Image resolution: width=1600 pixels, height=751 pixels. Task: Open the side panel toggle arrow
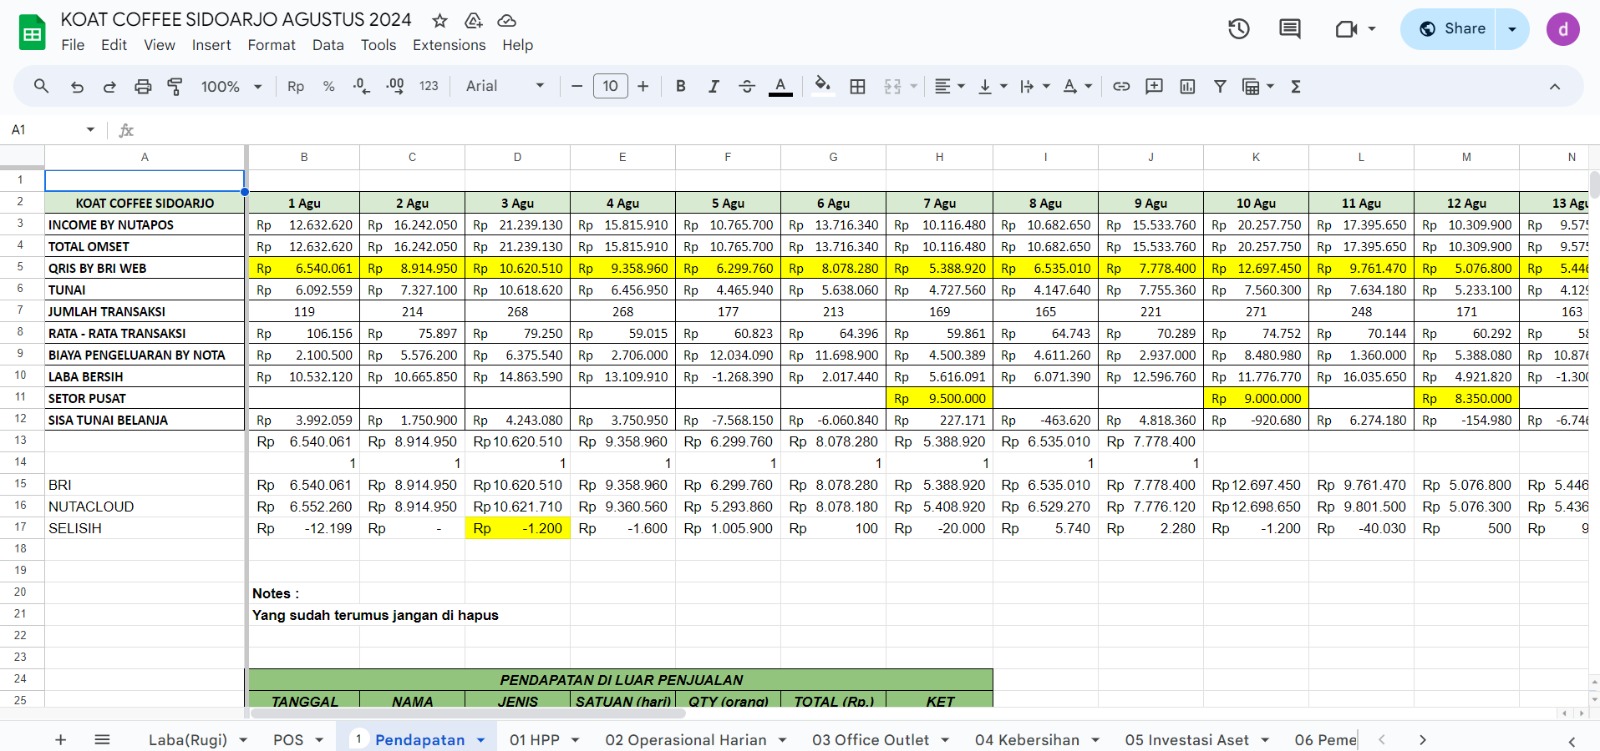pyautogui.click(x=1572, y=741)
